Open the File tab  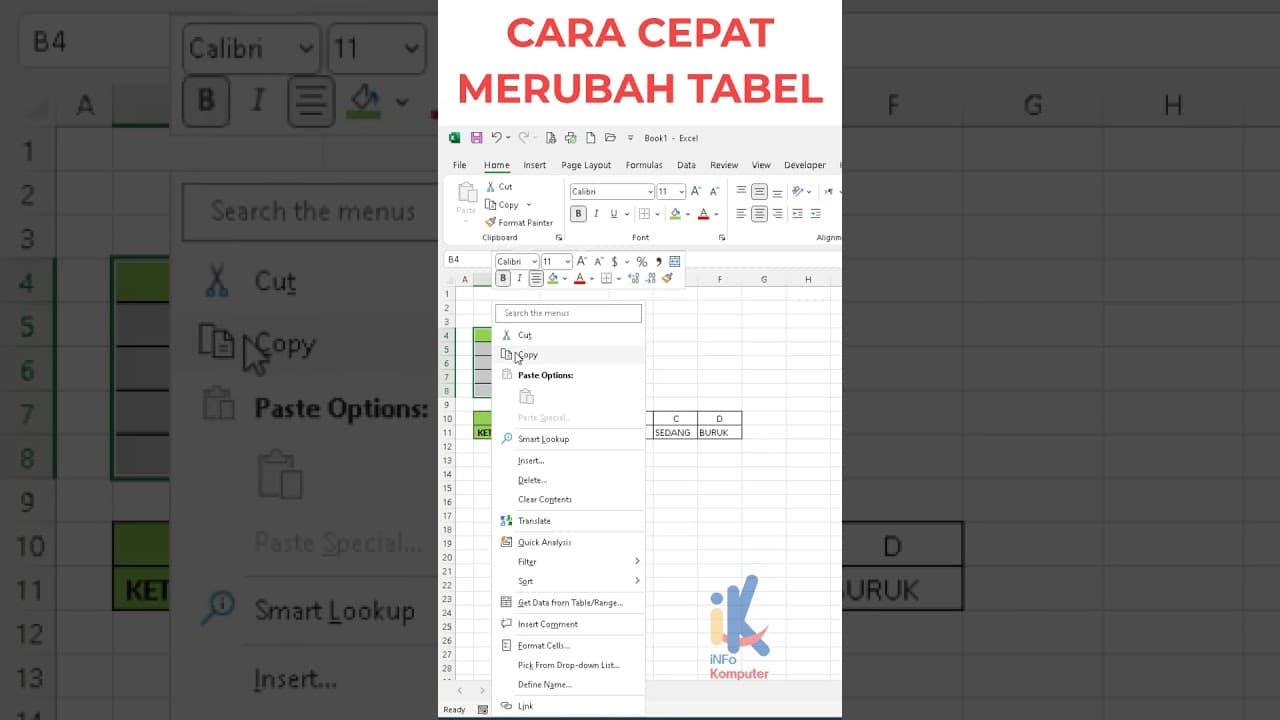point(459,165)
